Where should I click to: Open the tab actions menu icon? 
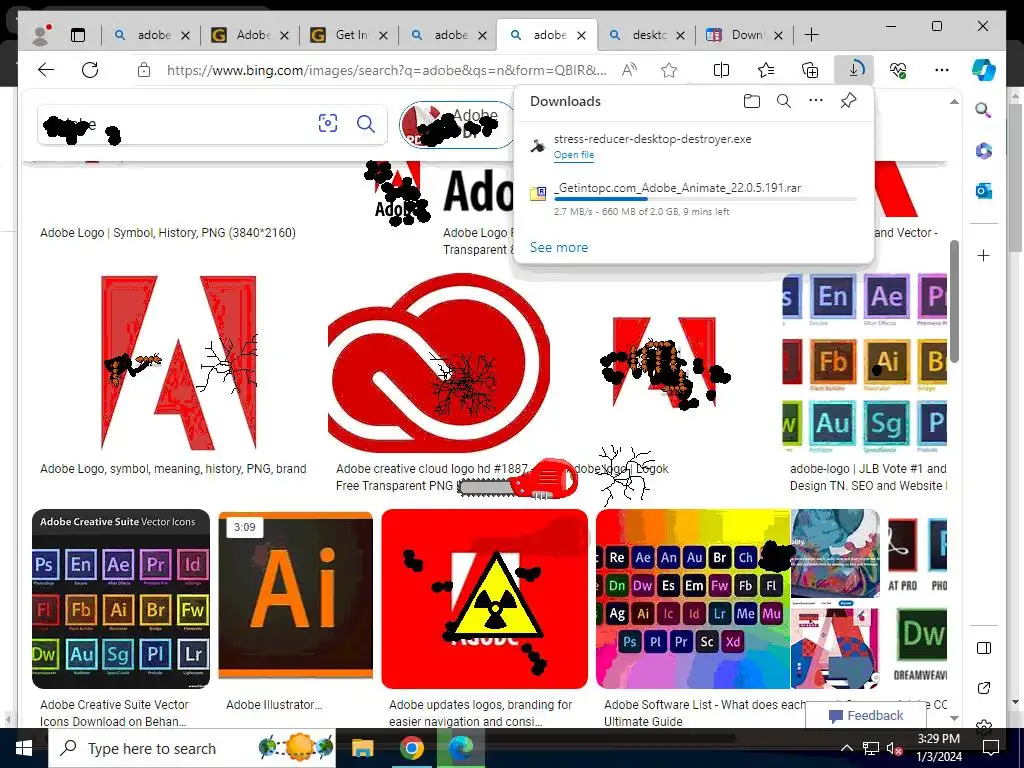coord(78,35)
